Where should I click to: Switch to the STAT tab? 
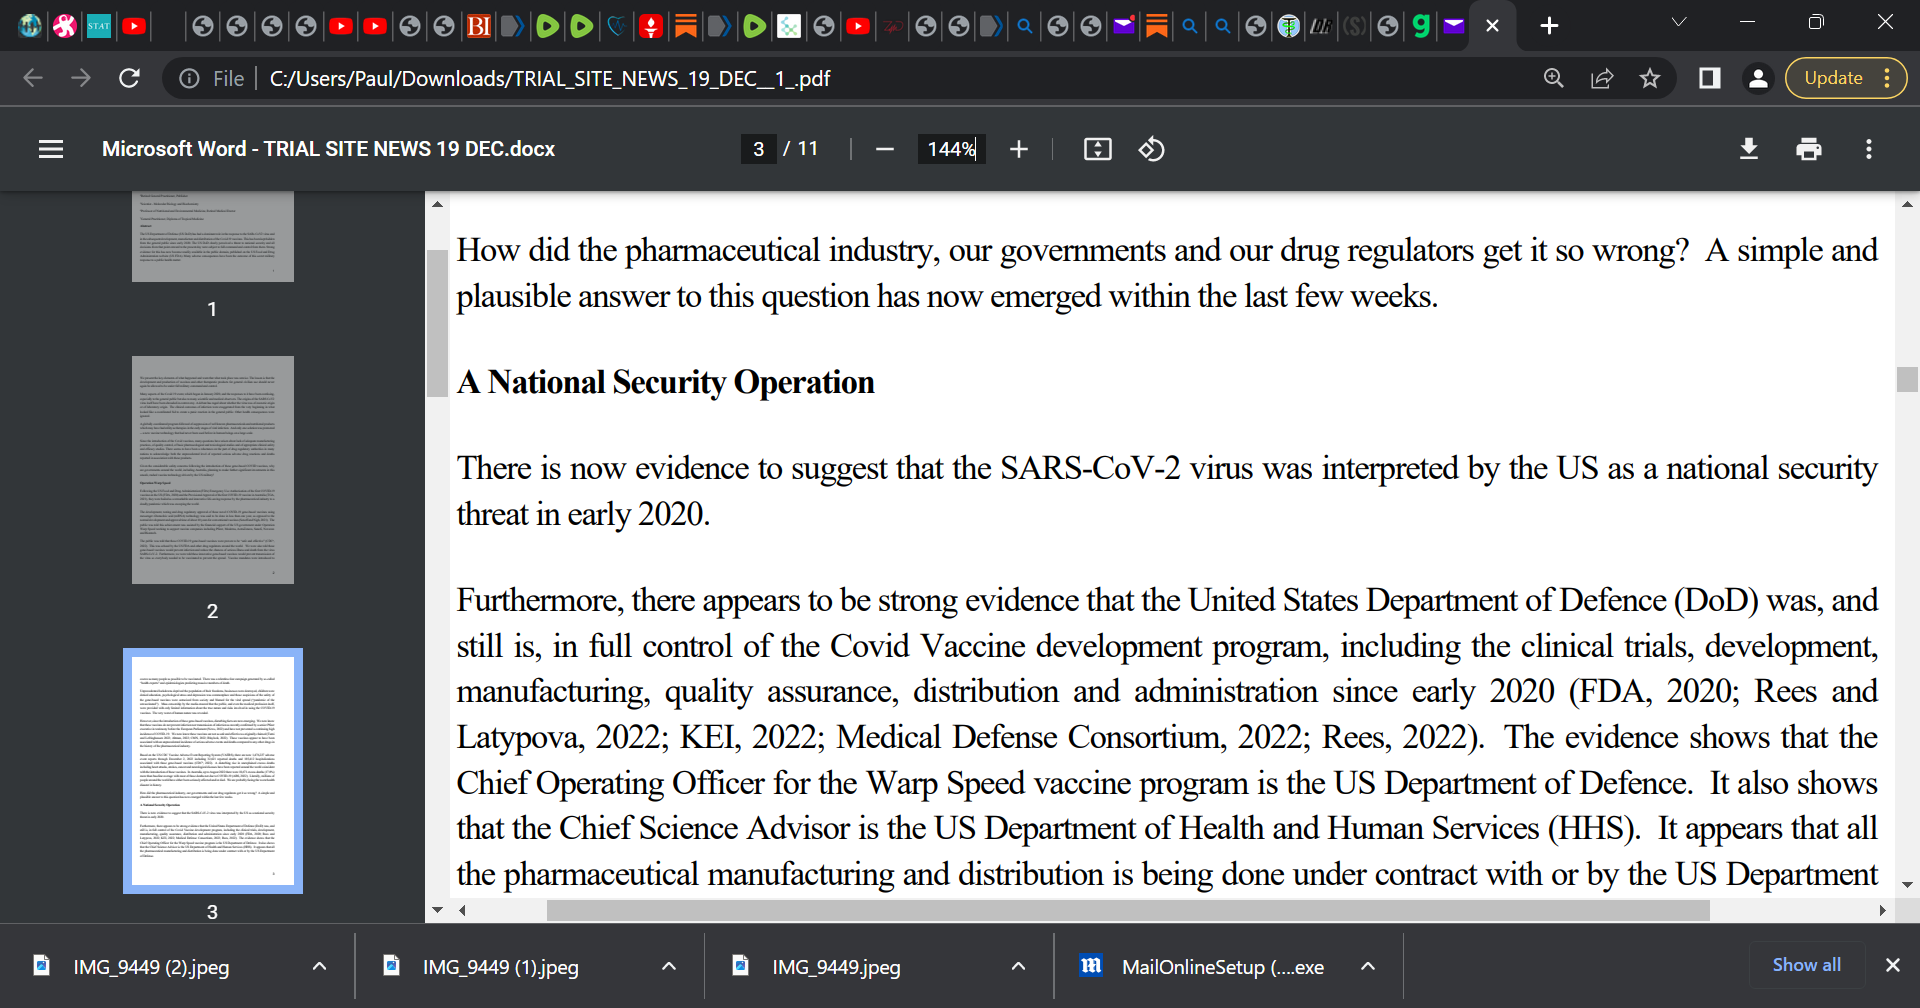pos(99,26)
